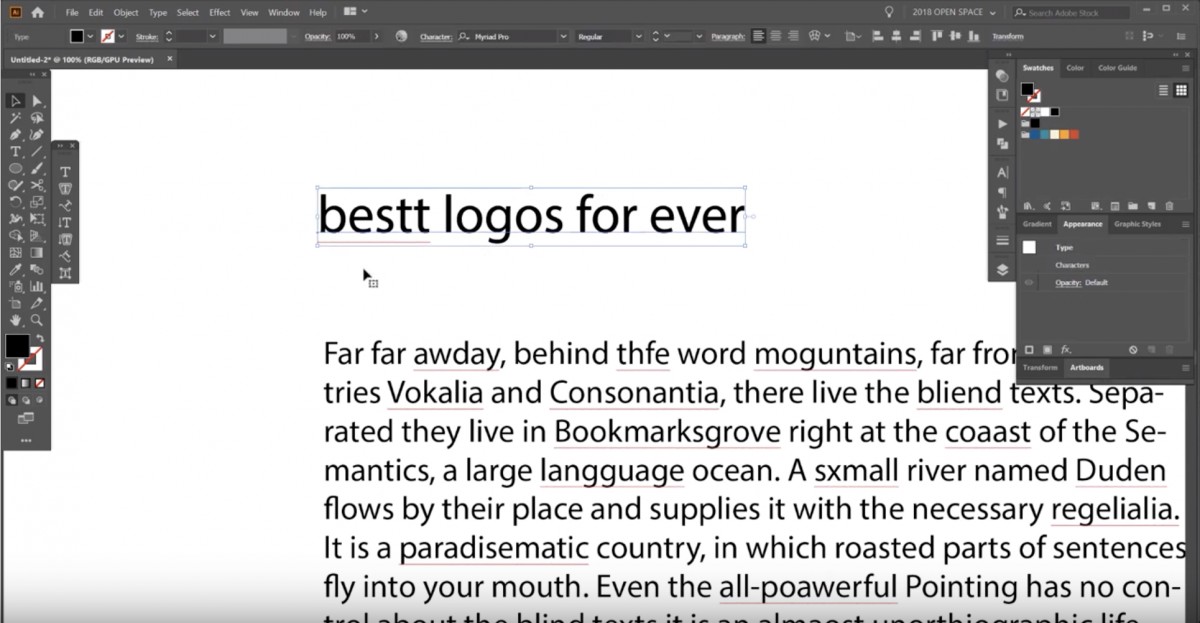The image size is (1200, 623).
Task: Open 2018 OPEN SPACE workspace switcher
Action: coord(954,12)
